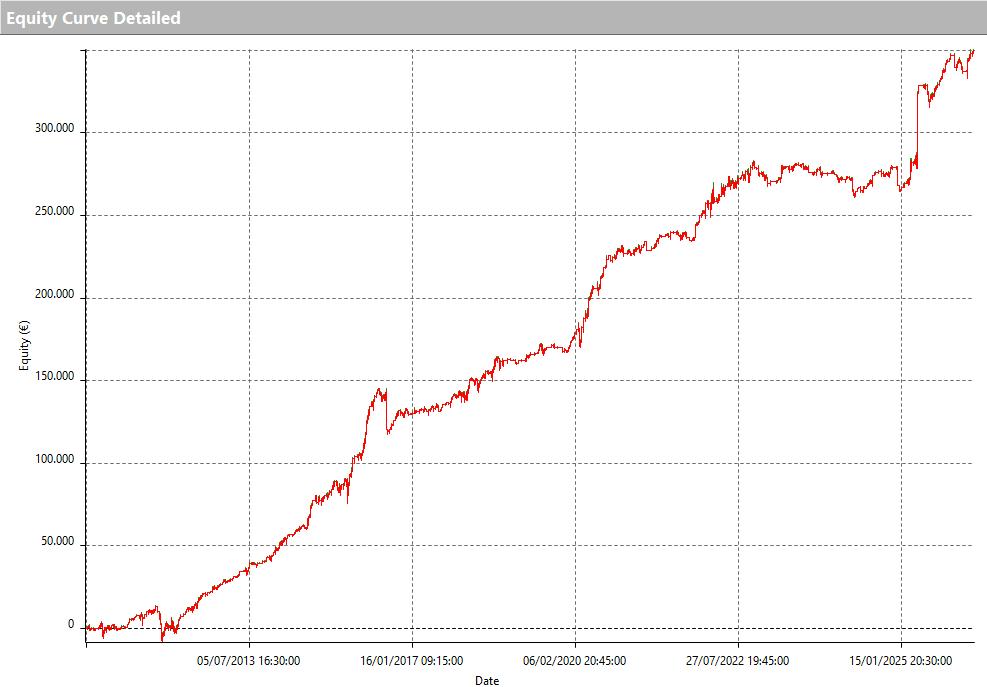Screen dimensions: 987x687
Task: Click the 0 equity axis value
Action: [x=71, y=625]
